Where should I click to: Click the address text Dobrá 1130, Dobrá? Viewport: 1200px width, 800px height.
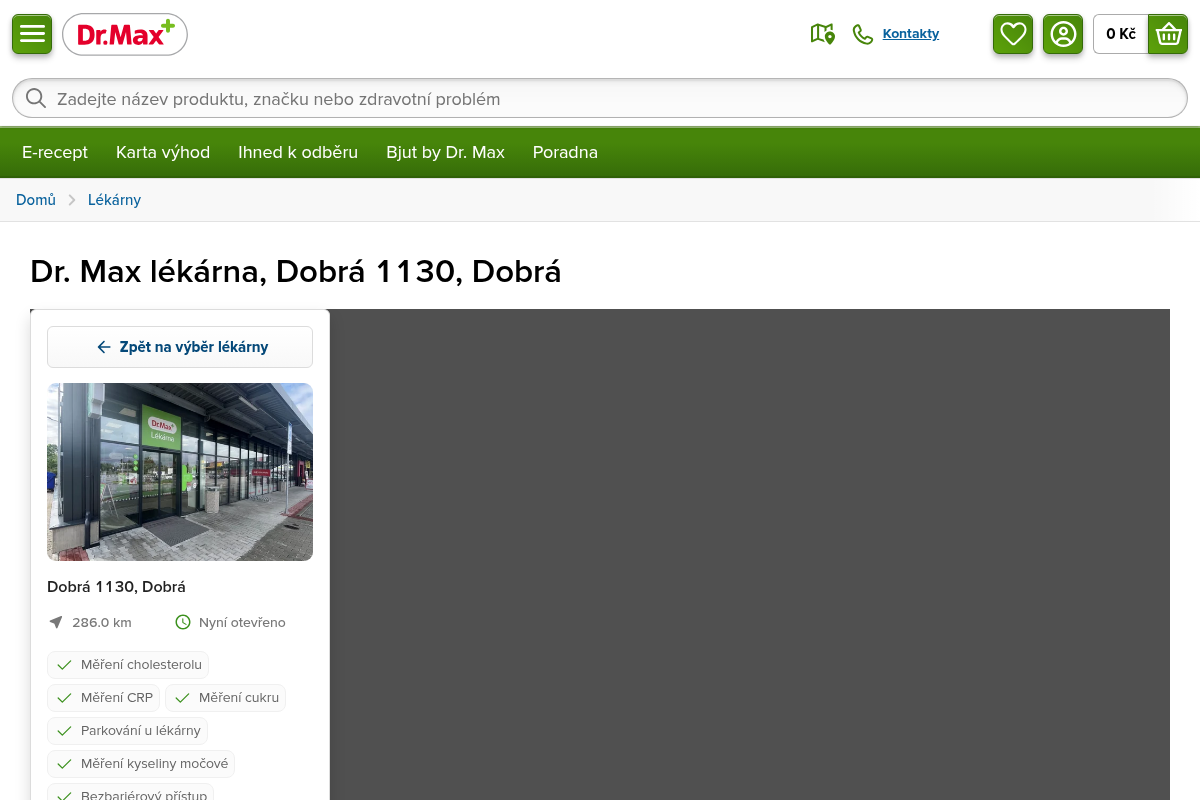point(116,587)
